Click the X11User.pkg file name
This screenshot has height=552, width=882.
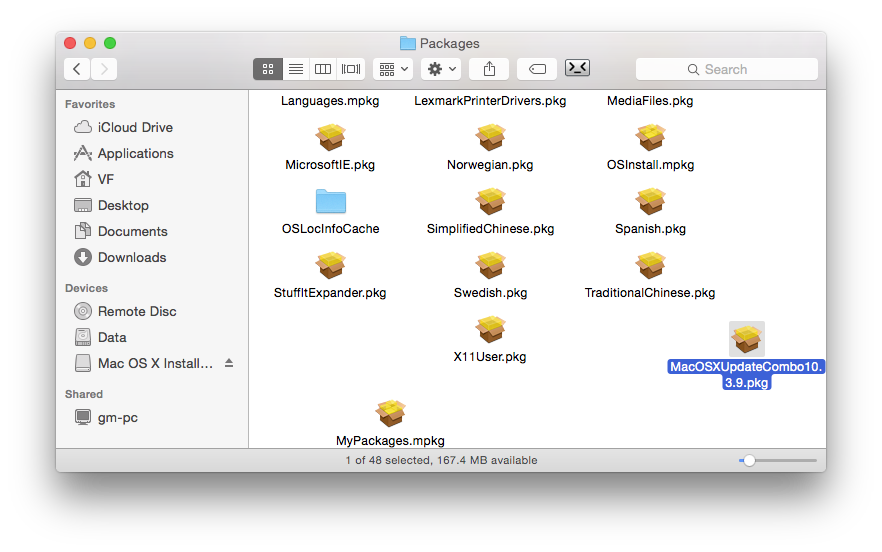[490, 357]
